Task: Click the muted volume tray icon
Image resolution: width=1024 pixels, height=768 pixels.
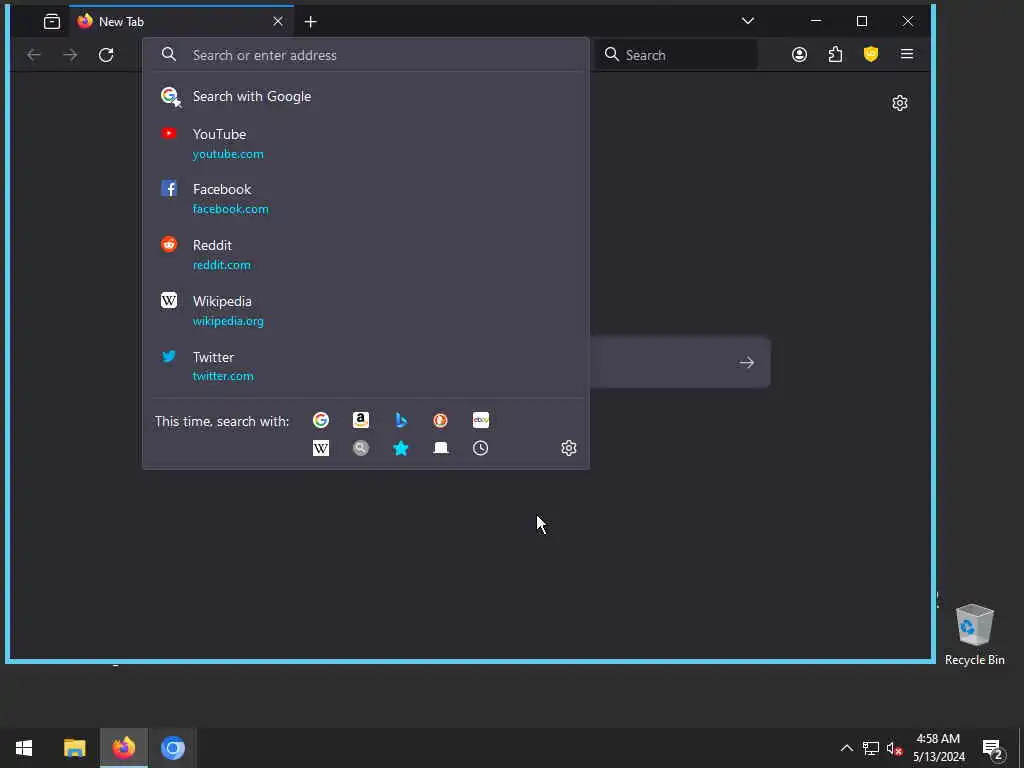Action: click(894, 748)
